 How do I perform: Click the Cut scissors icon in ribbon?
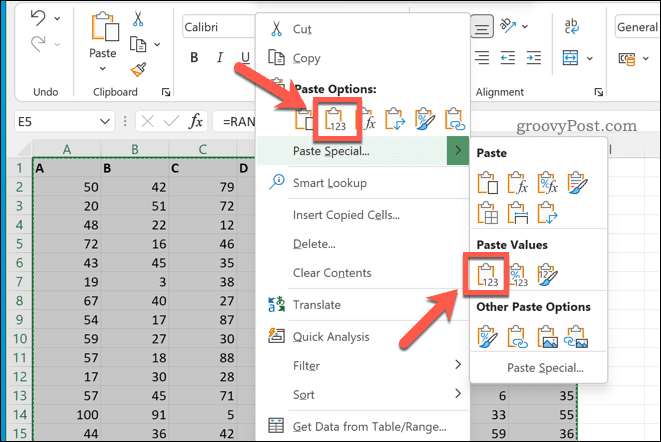[139, 19]
